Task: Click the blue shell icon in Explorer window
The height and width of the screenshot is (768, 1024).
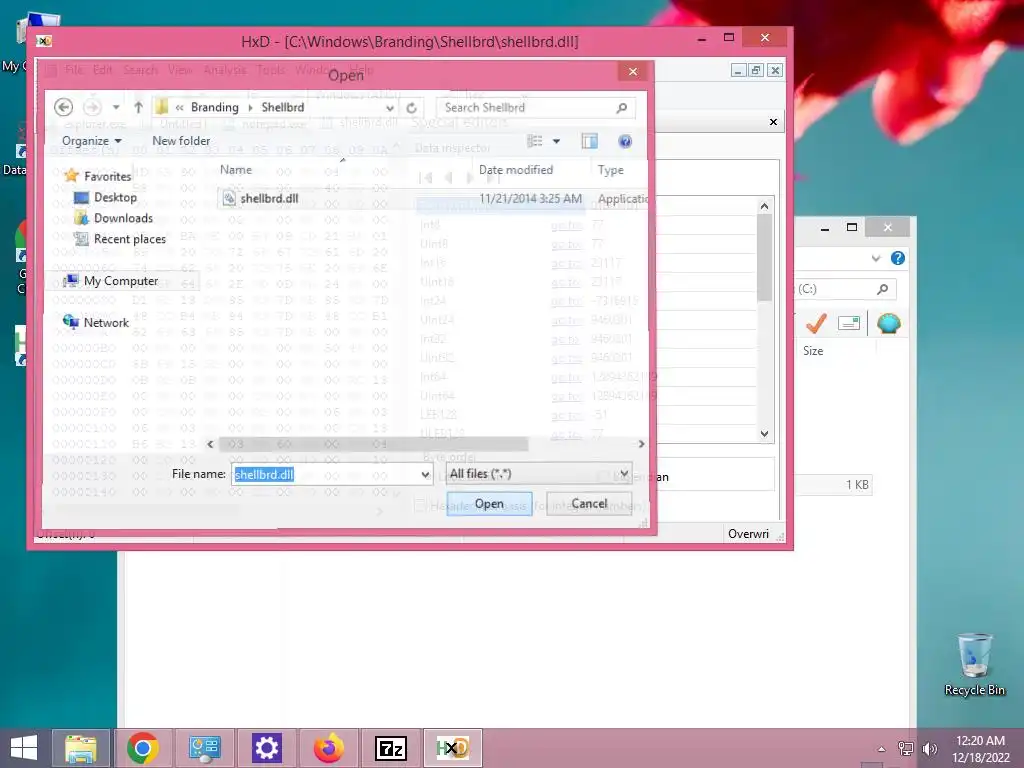Action: (889, 323)
